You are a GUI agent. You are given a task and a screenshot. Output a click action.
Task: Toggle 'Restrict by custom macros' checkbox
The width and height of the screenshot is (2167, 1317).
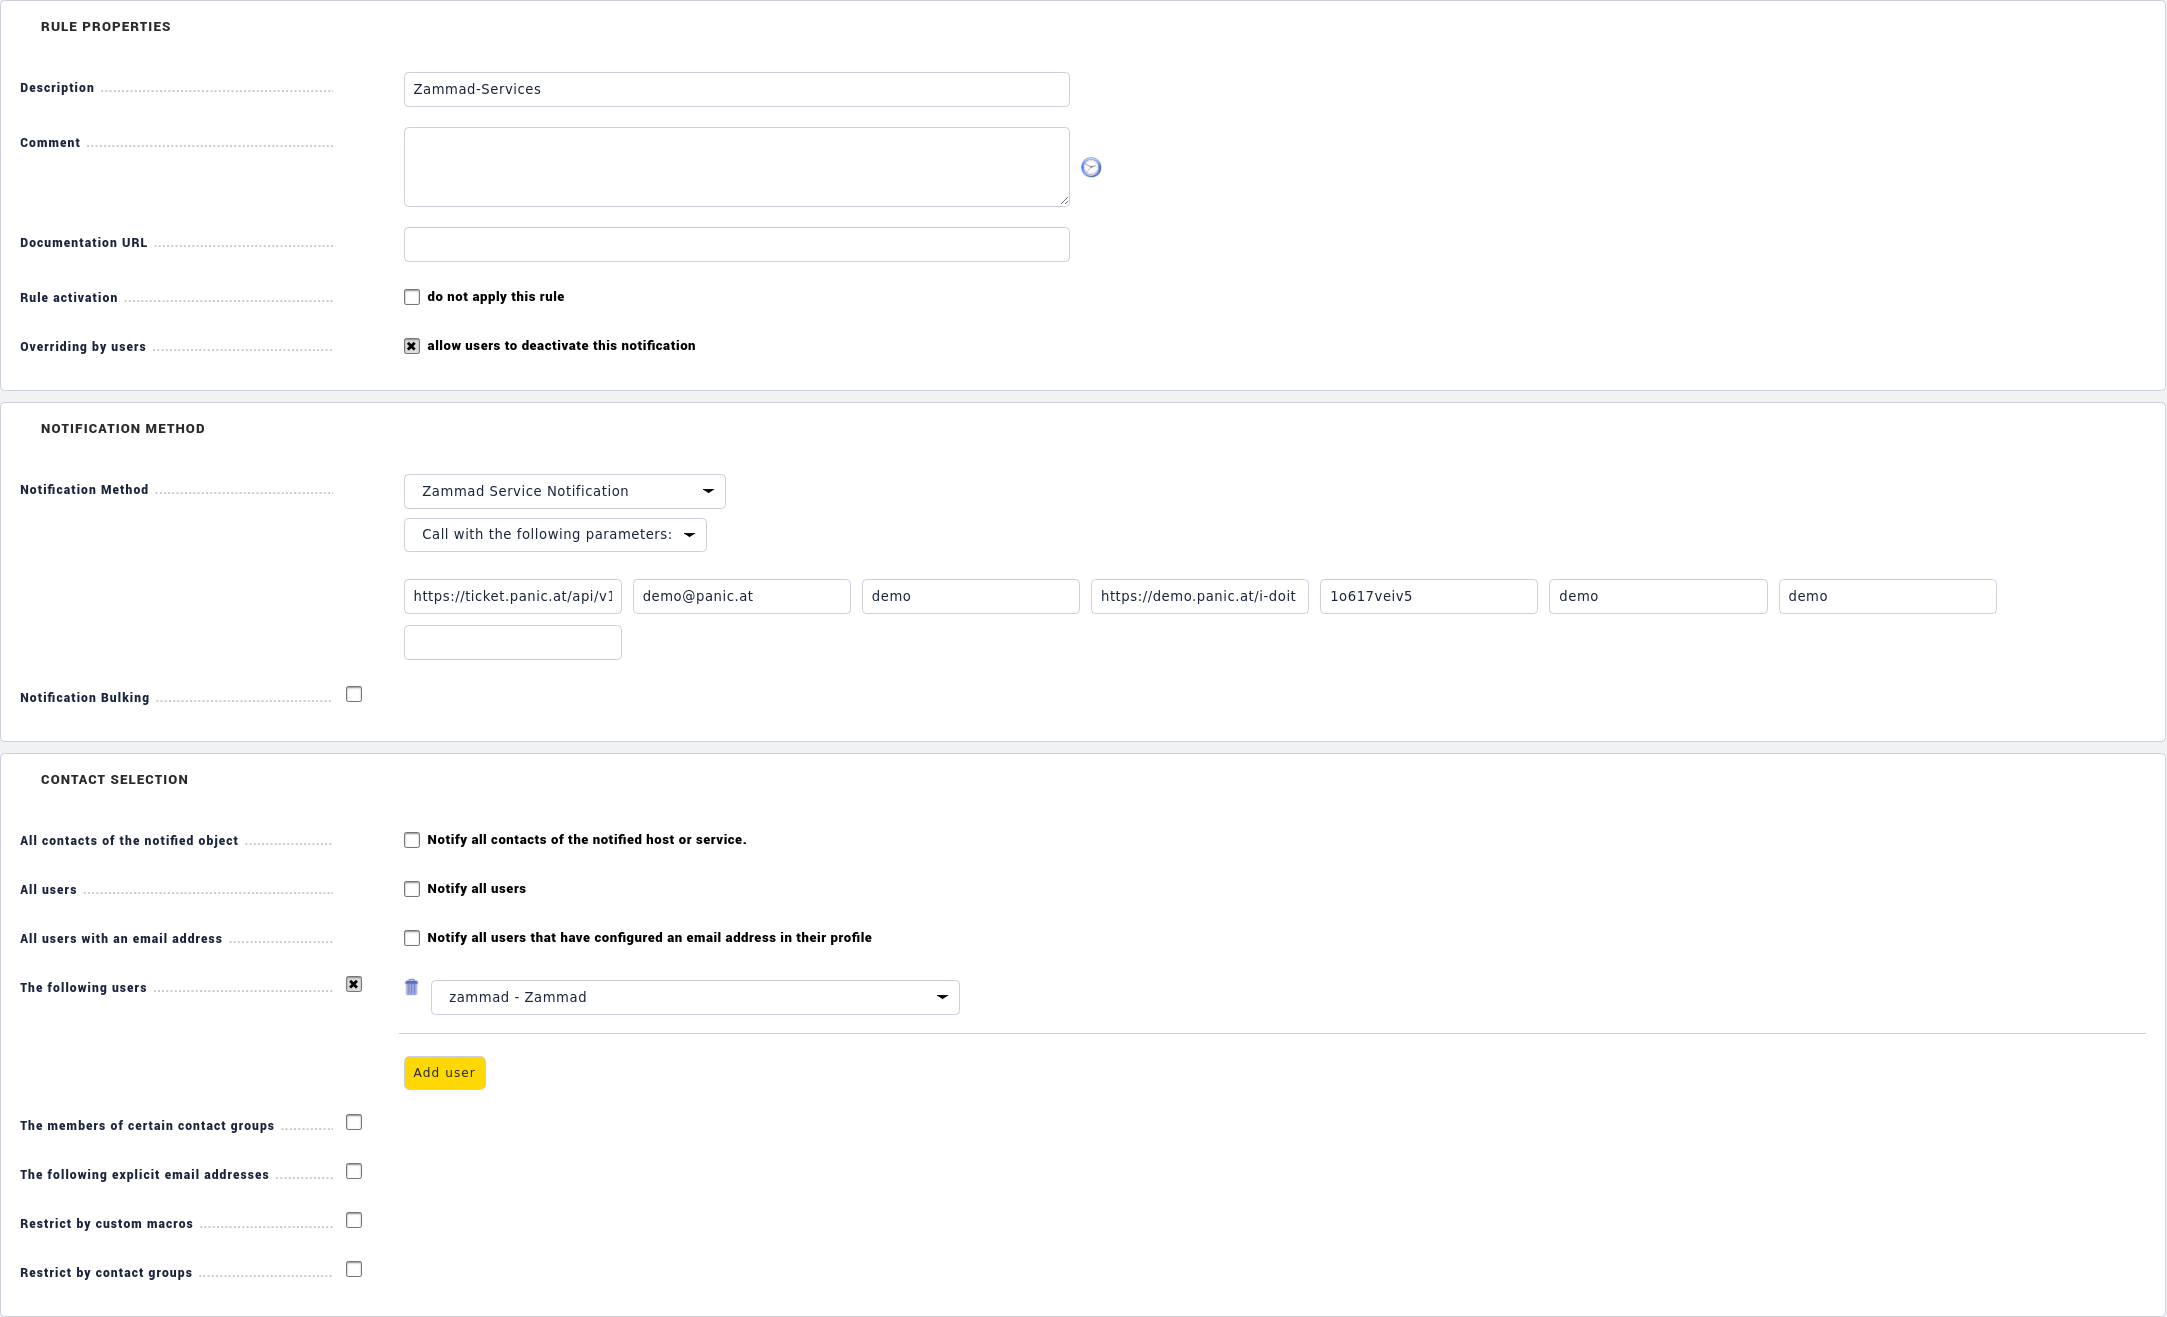point(354,1220)
